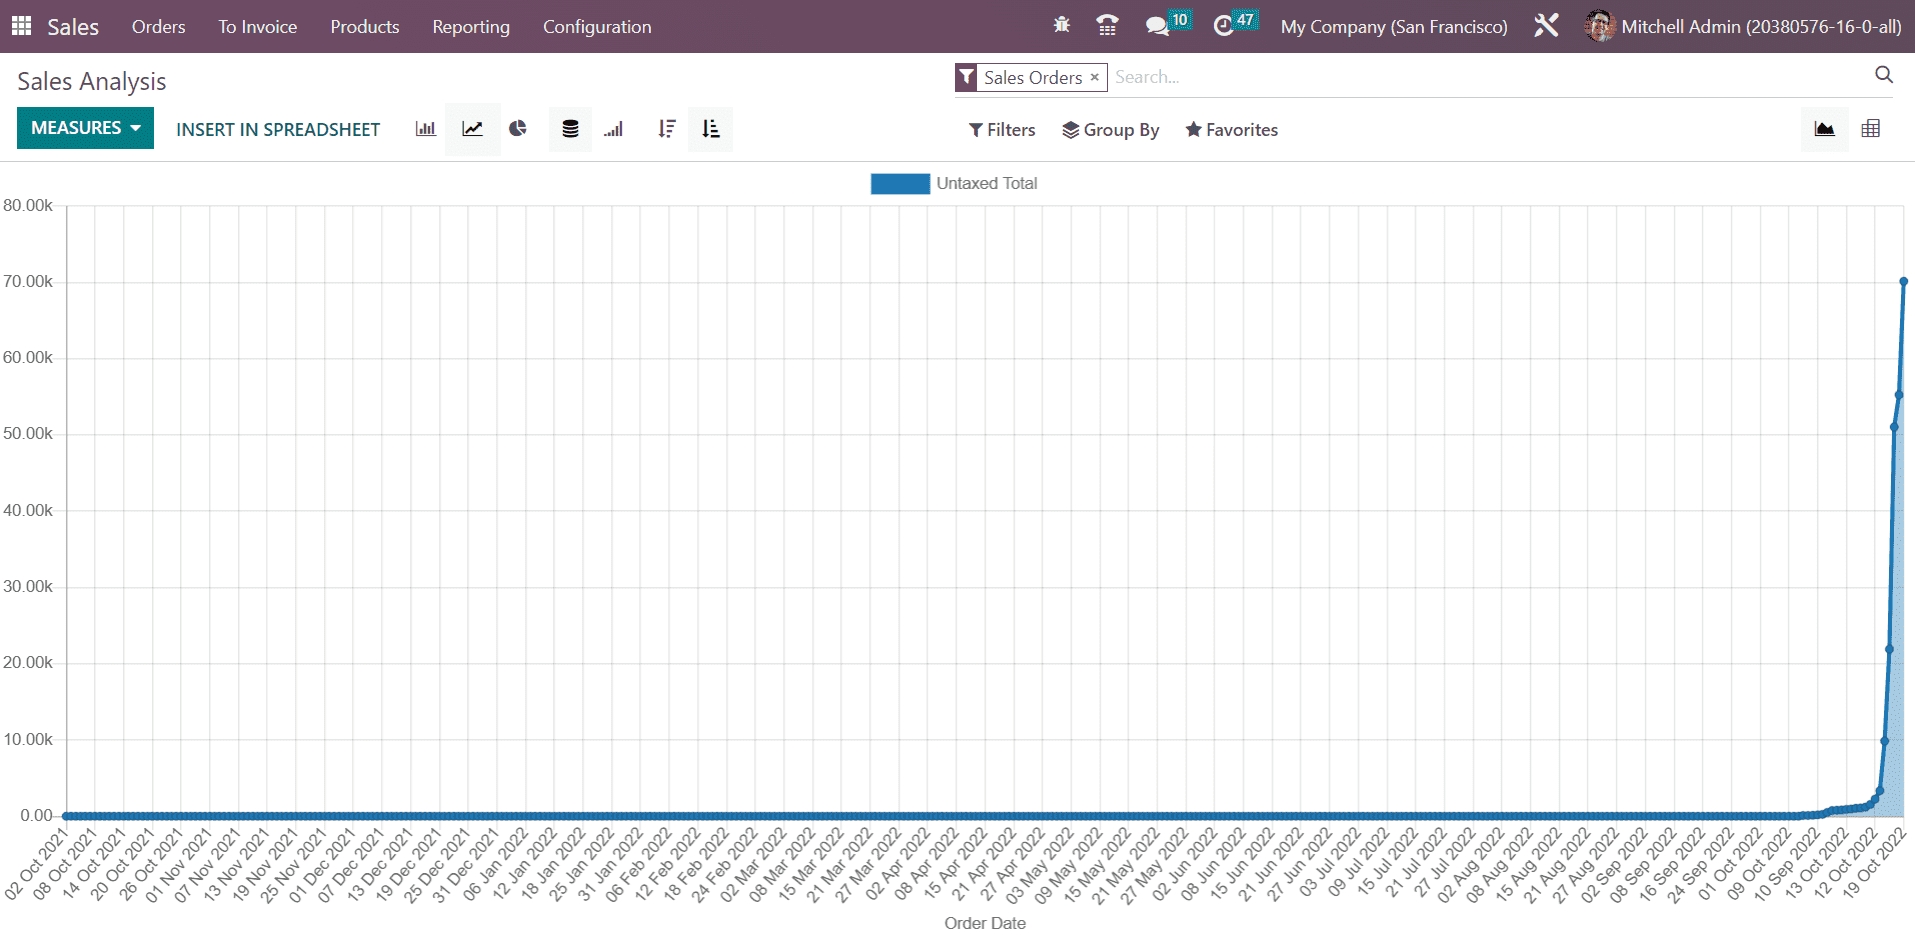Click Insert in Spreadsheet button

click(278, 130)
